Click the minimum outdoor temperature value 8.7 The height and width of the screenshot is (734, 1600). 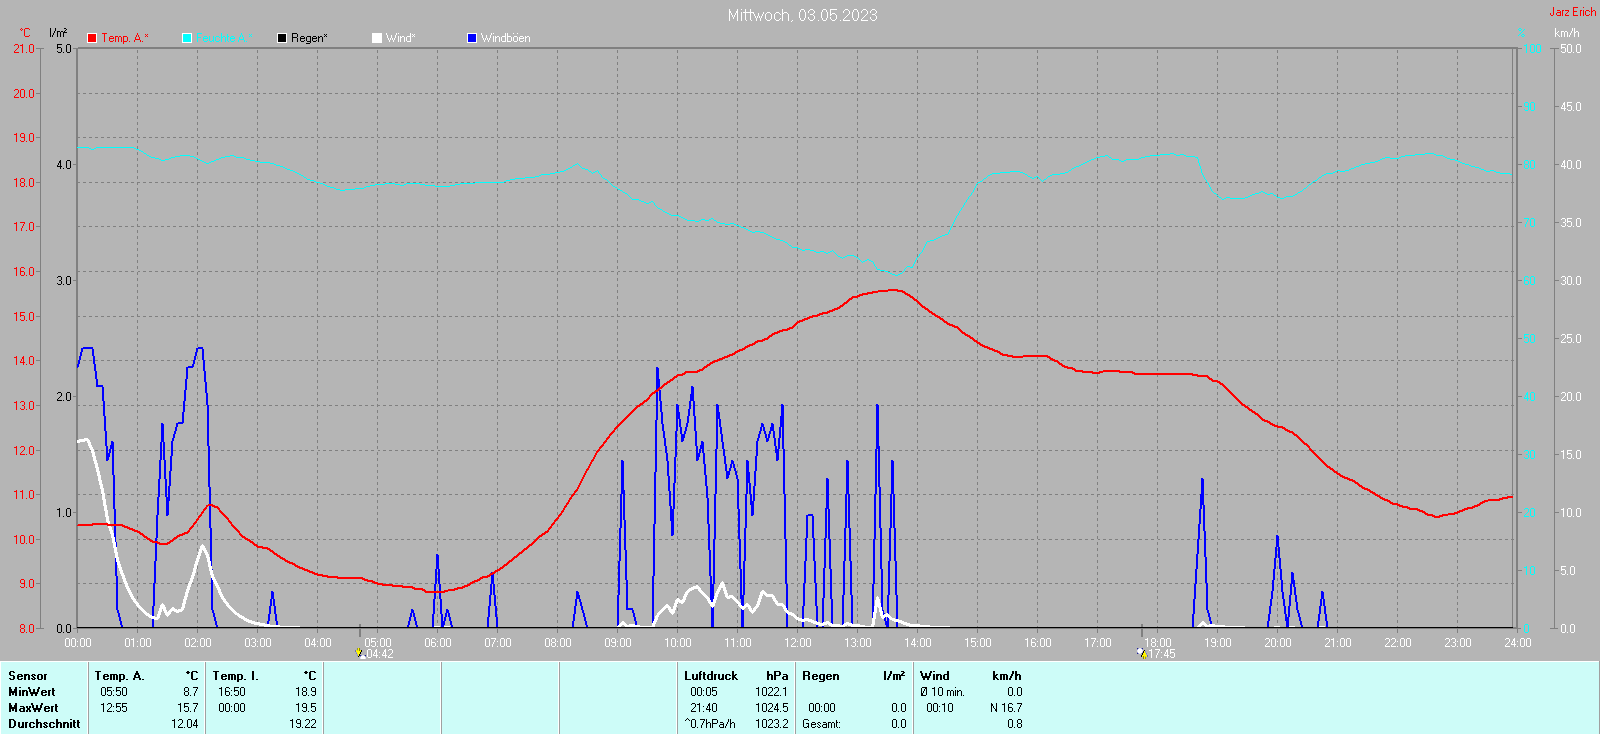coord(190,692)
